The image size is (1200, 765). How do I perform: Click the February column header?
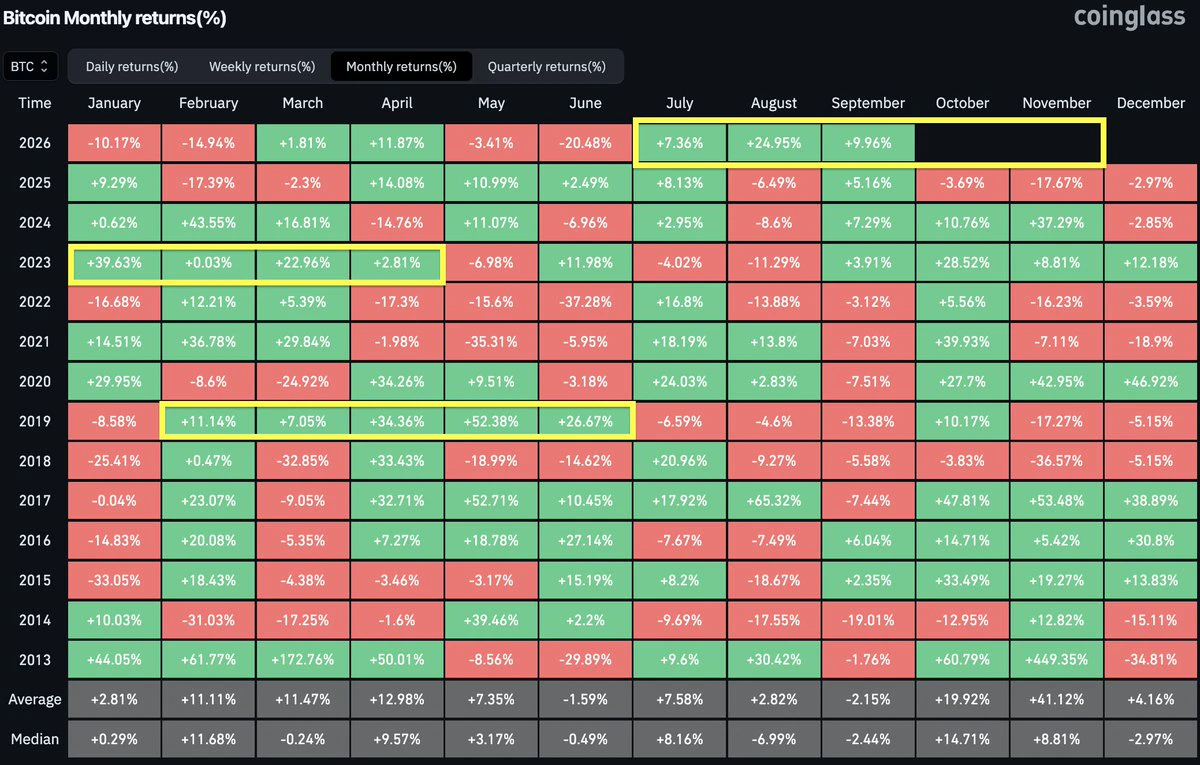click(208, 103)
